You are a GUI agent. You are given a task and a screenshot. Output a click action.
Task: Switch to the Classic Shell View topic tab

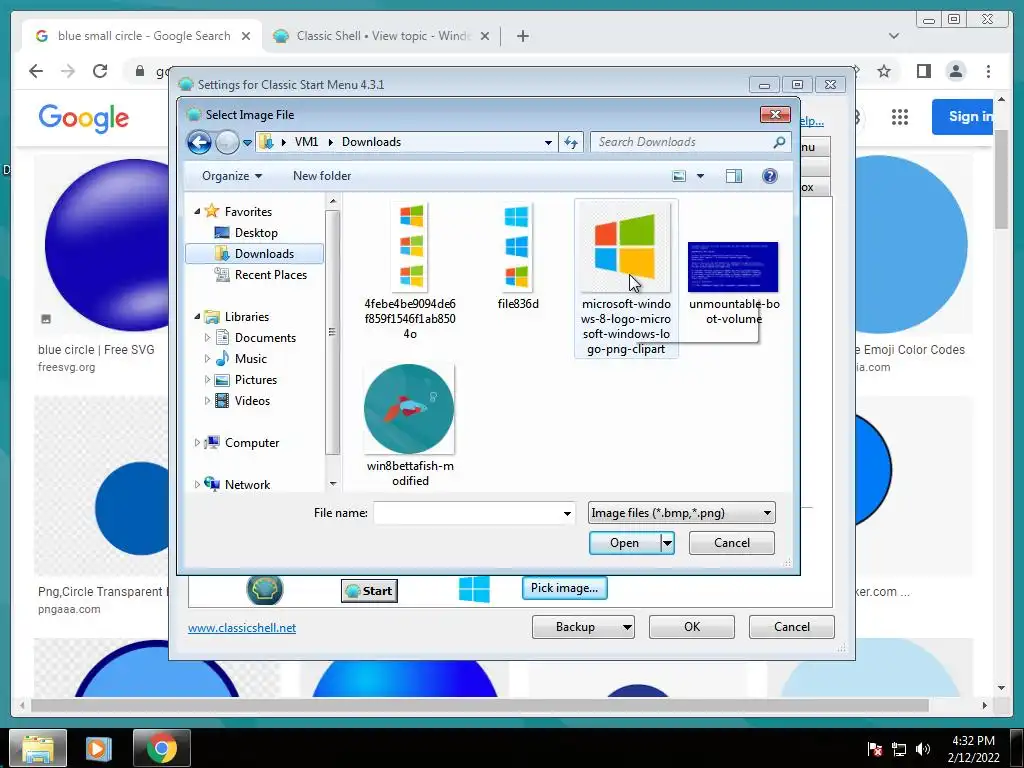click(x=382, y=36)
